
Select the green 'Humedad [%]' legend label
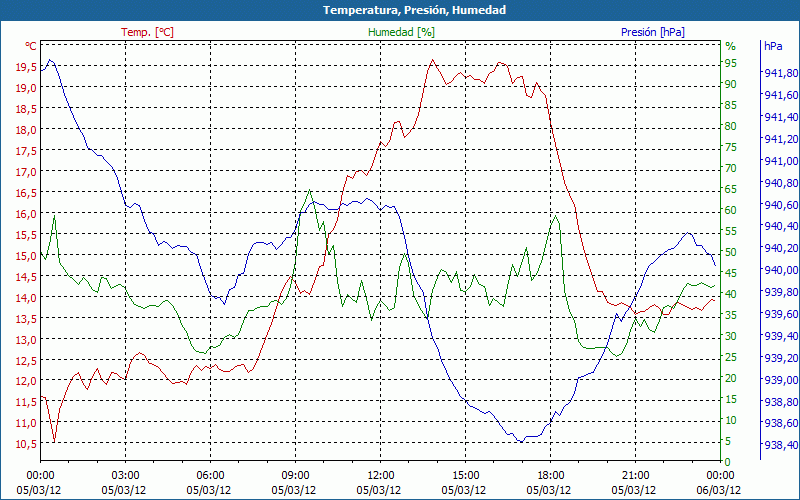point(401,32)
